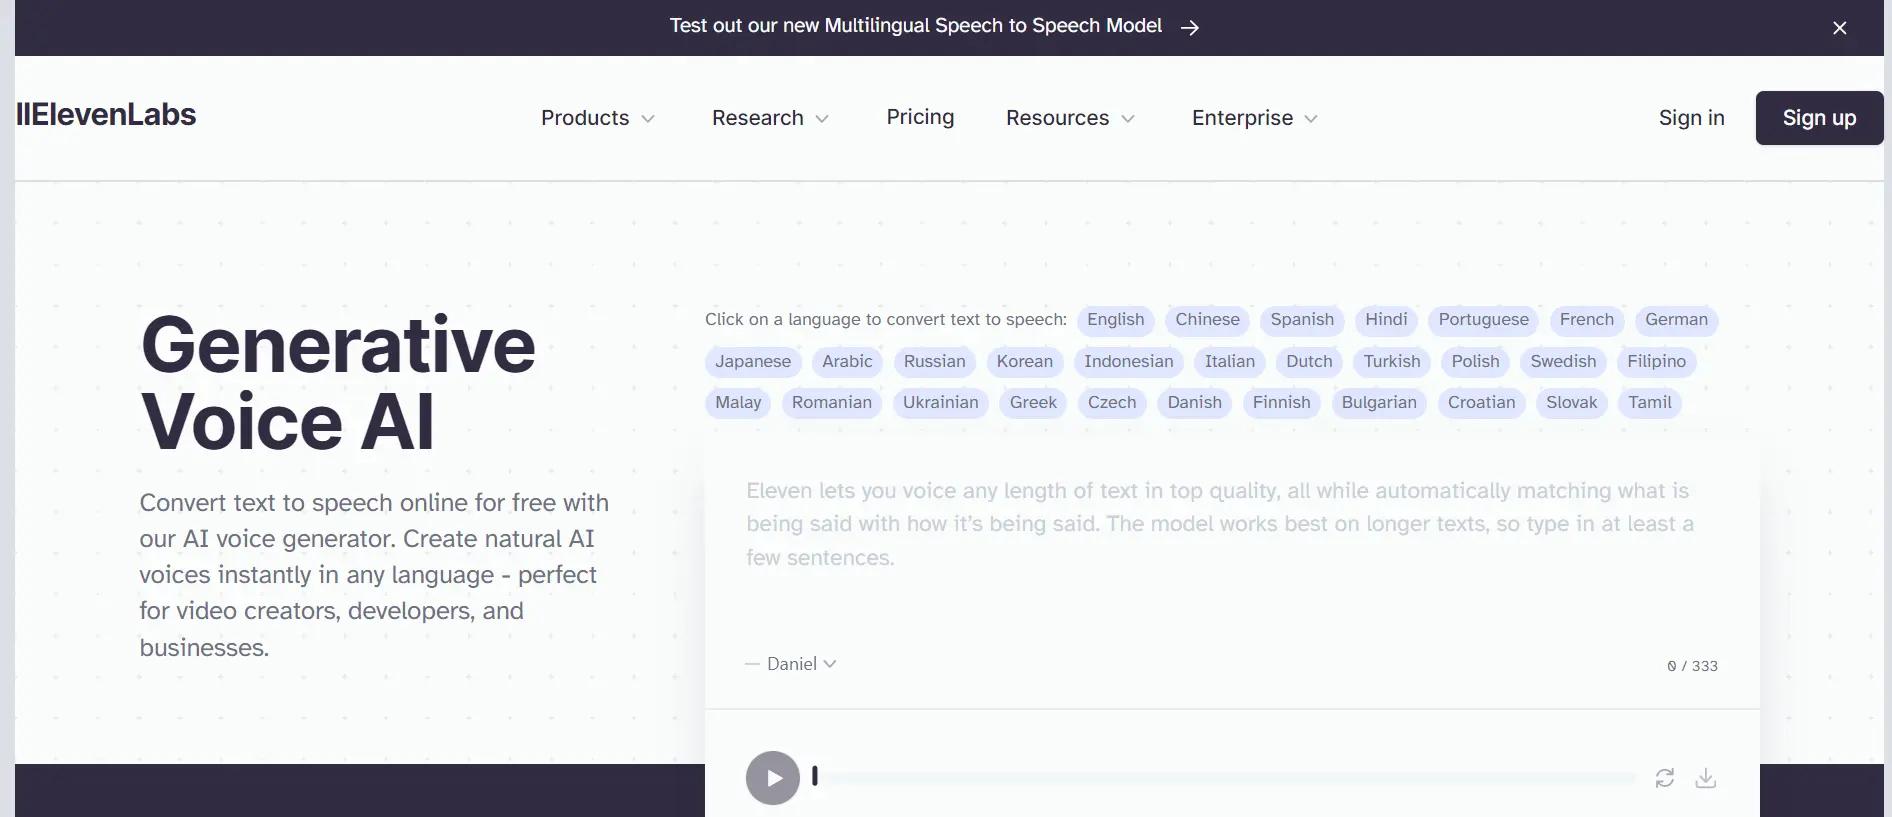Choose the Ukrainian language chip
This screenshot has width=1892, height=817.
click(x=940, y=403)
